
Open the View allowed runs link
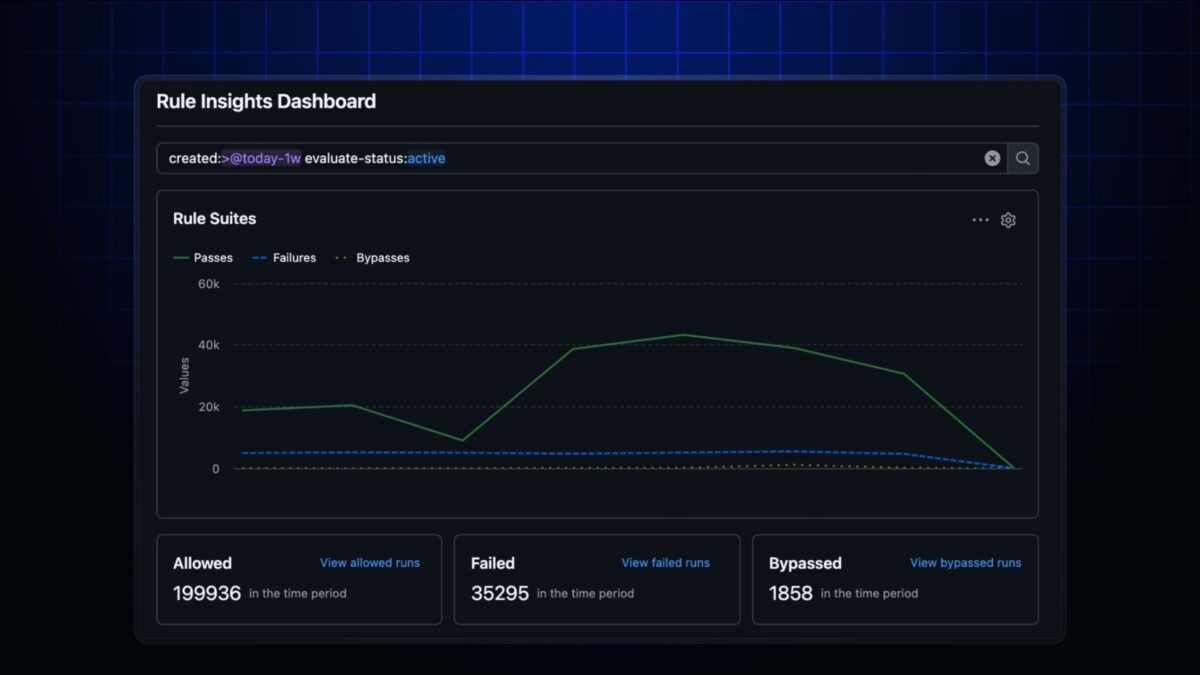point(370,563)
